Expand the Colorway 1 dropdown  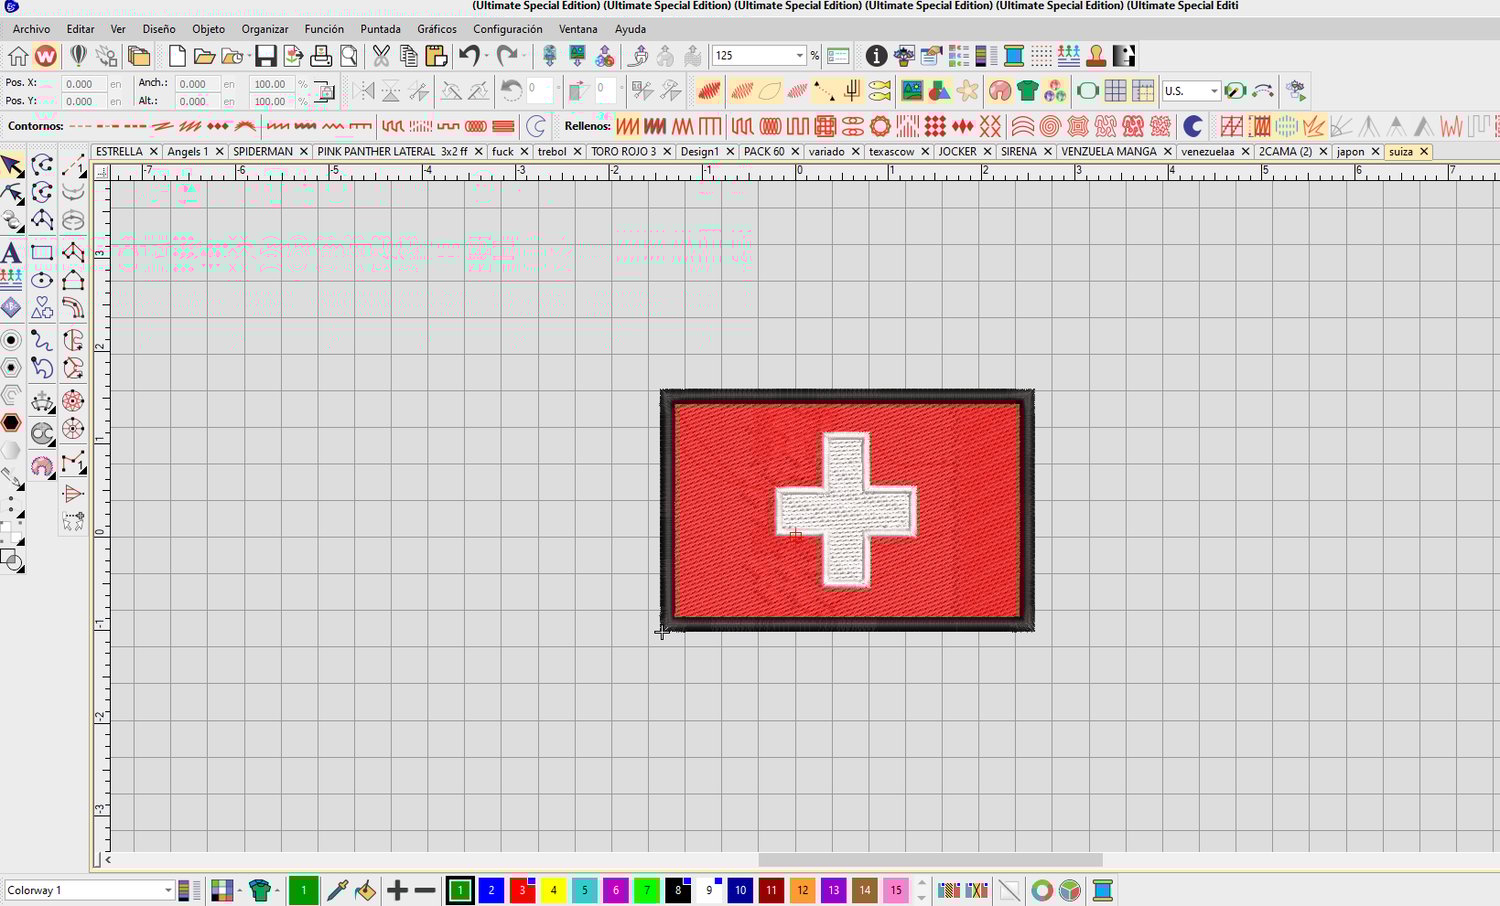(x=168, y=890)
